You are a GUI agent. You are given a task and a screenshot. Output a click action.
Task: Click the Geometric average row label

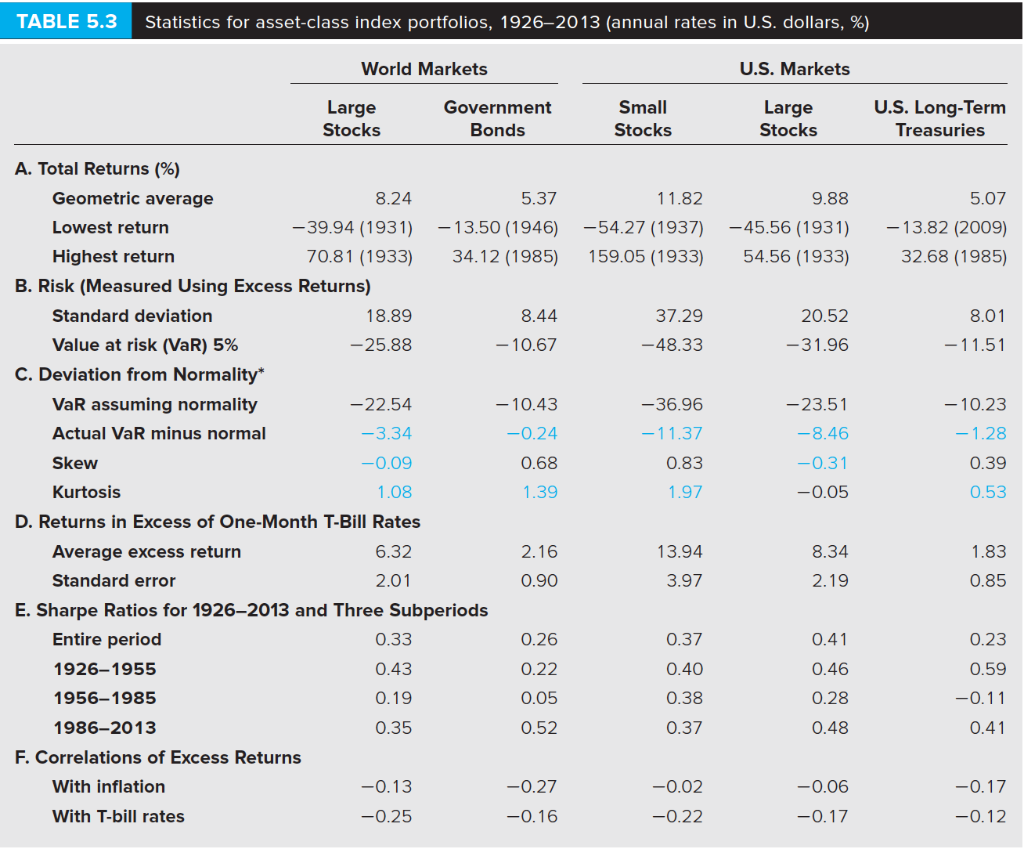131,198
